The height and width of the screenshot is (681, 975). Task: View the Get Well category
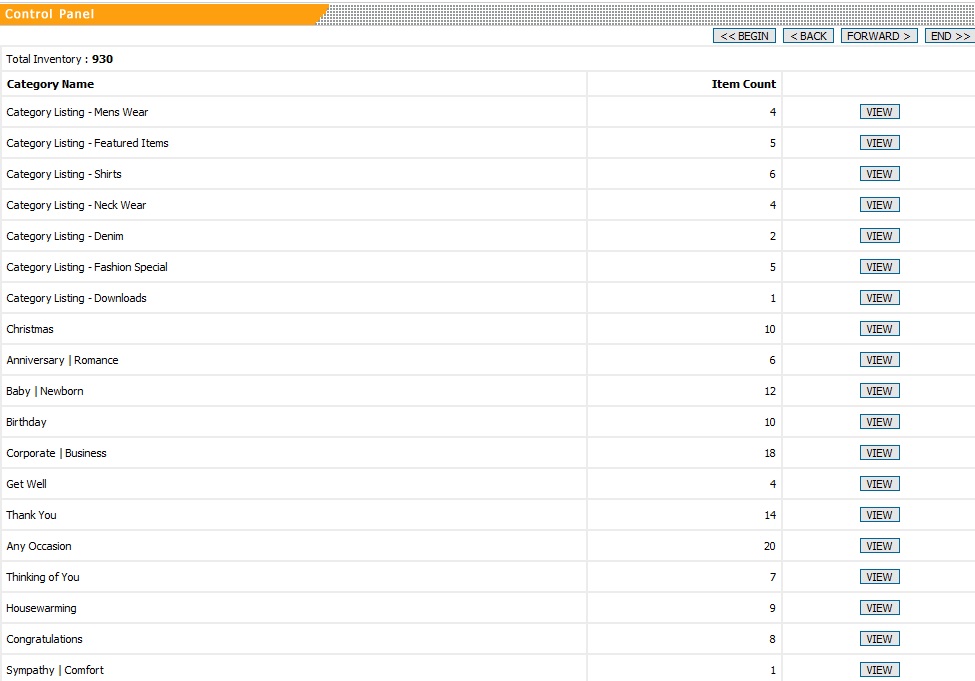879,484
